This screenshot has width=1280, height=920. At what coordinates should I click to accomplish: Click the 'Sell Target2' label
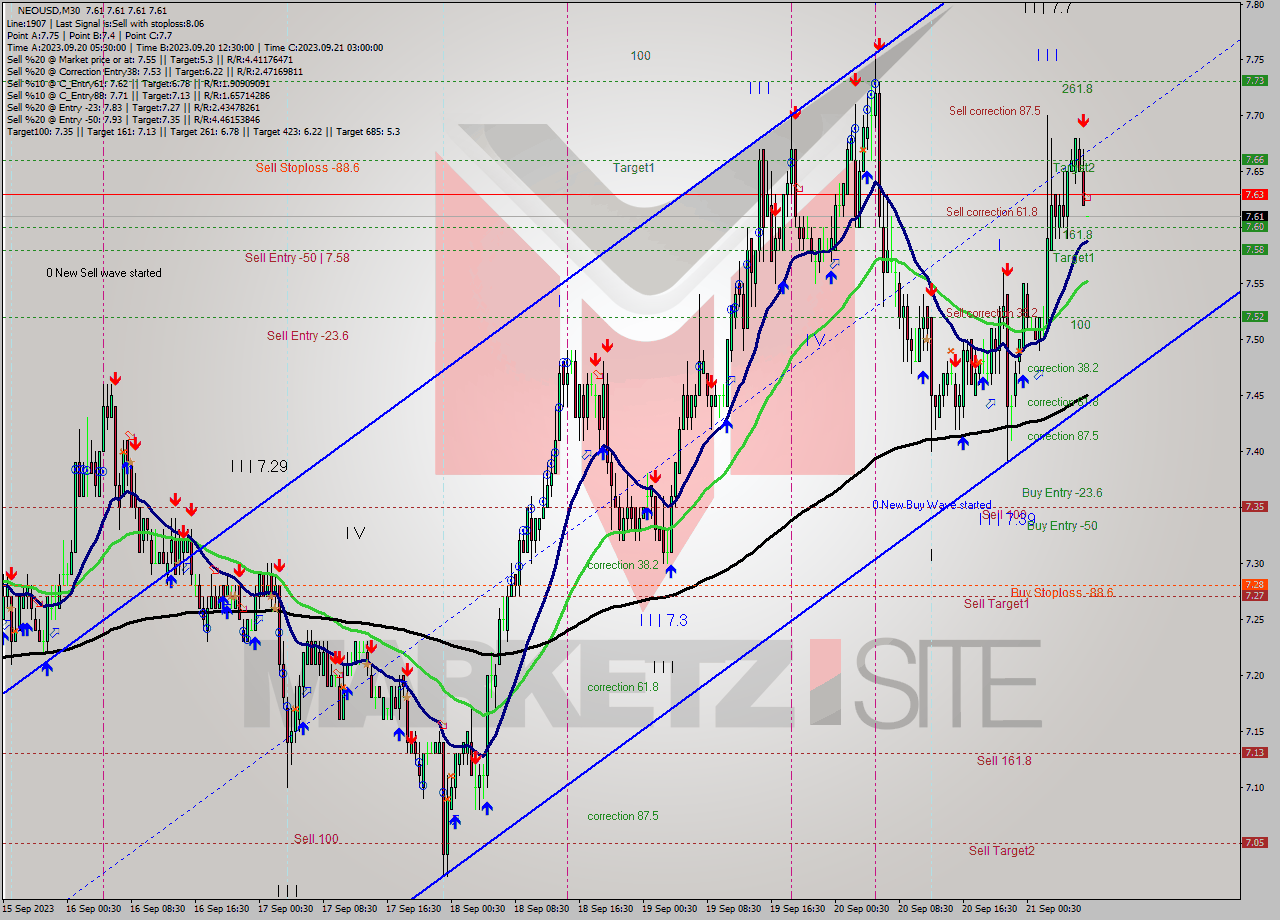[1002, 851]
